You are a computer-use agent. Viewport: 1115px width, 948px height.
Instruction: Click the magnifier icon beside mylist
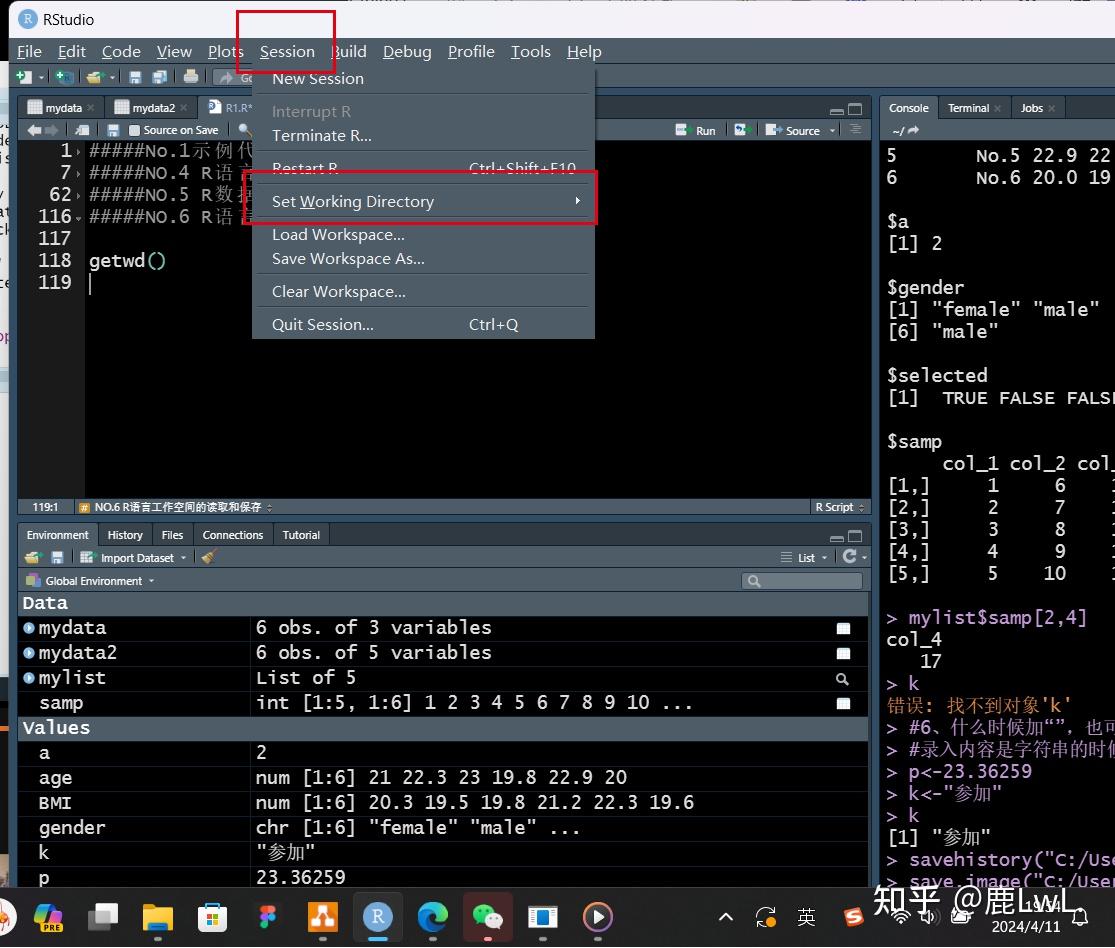tap(843, 678)
